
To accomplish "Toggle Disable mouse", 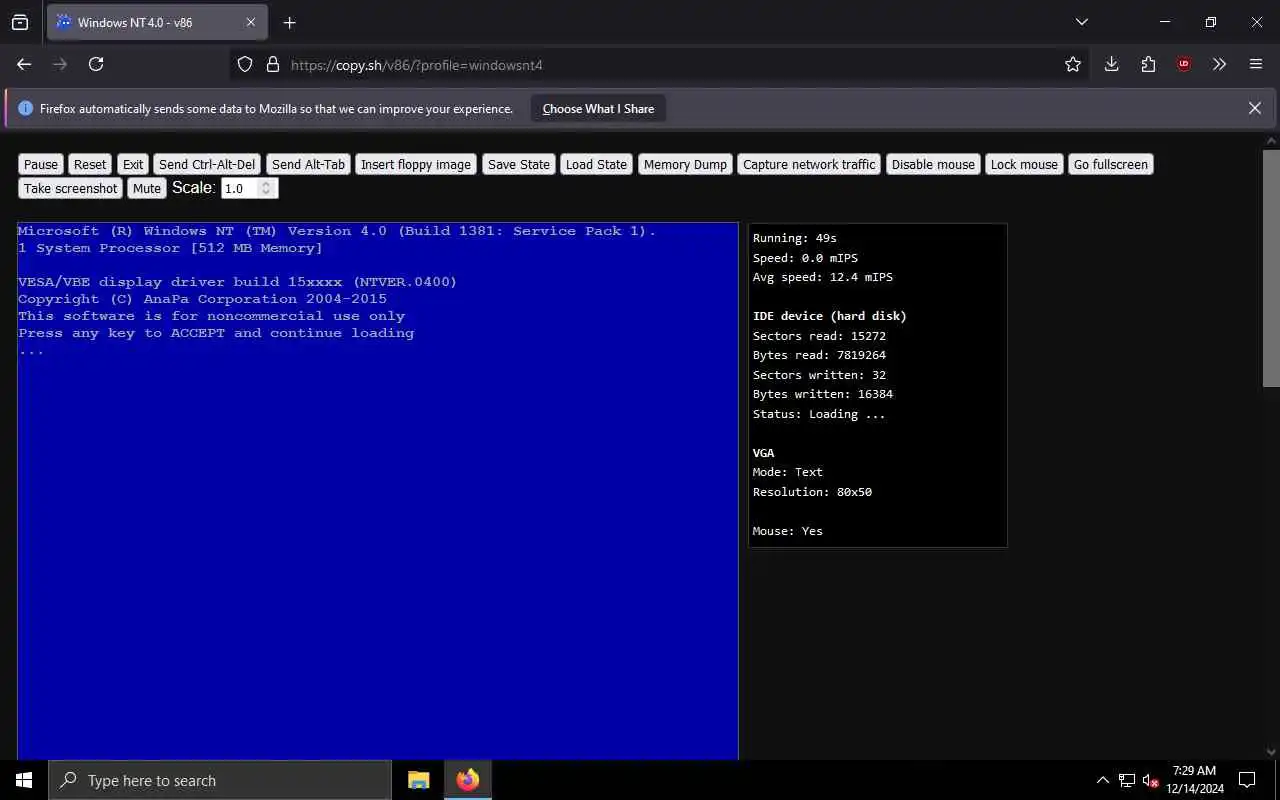I will coord(933,164).
